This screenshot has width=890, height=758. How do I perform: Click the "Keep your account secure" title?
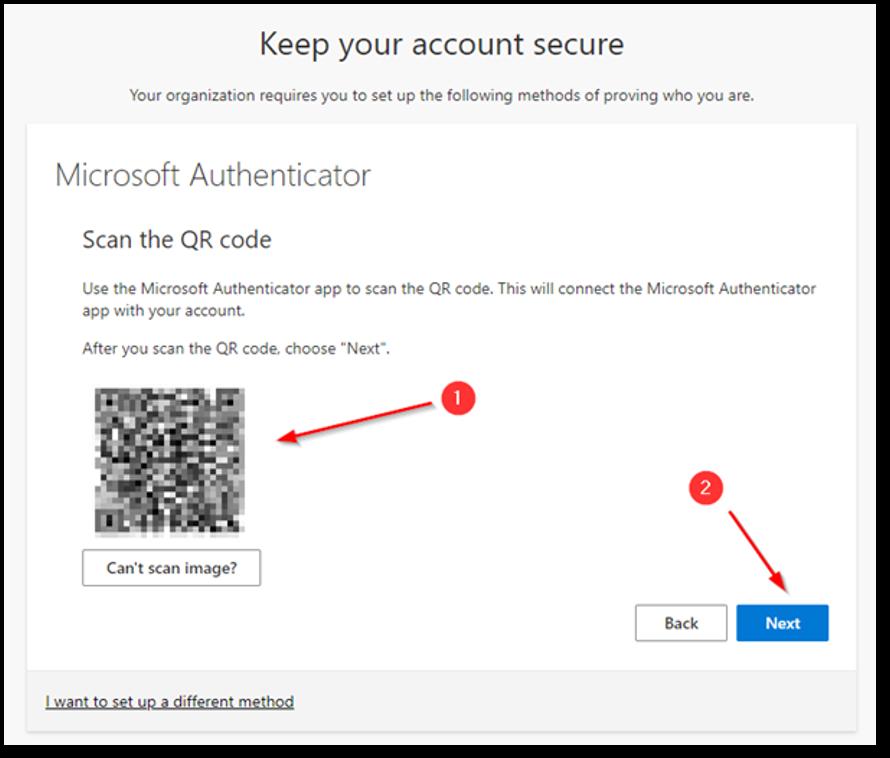tap(441, 44)
